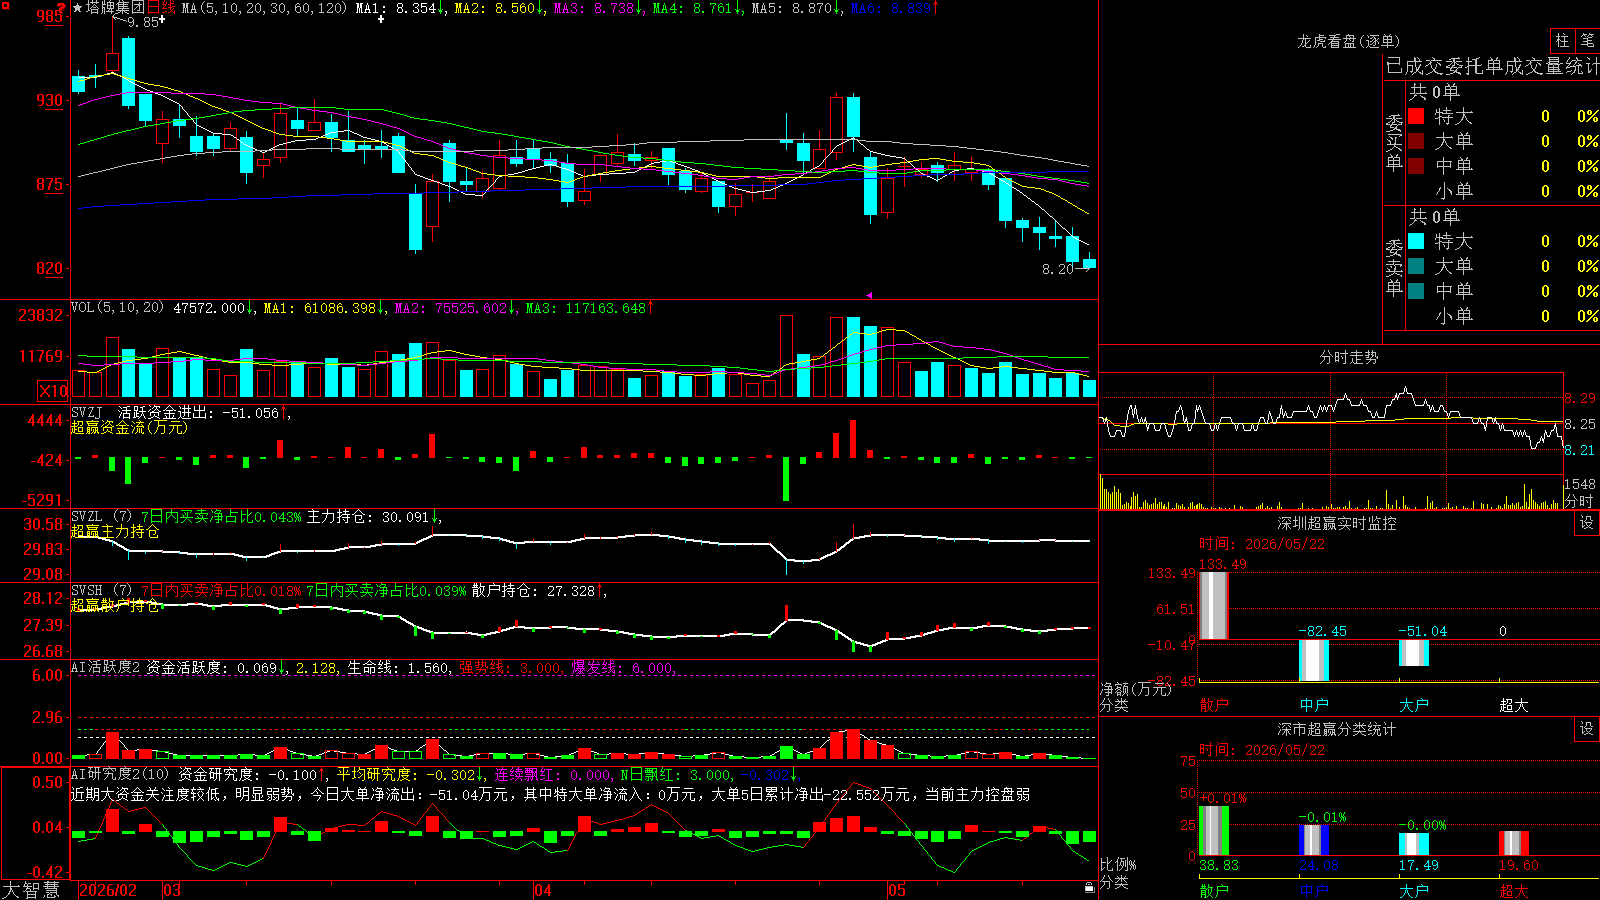The height and width of the screenshot is (900, 1600).
Task: Click 超大 category in 深圳超赢实时监控 chart
Action: pos(1514,705)
